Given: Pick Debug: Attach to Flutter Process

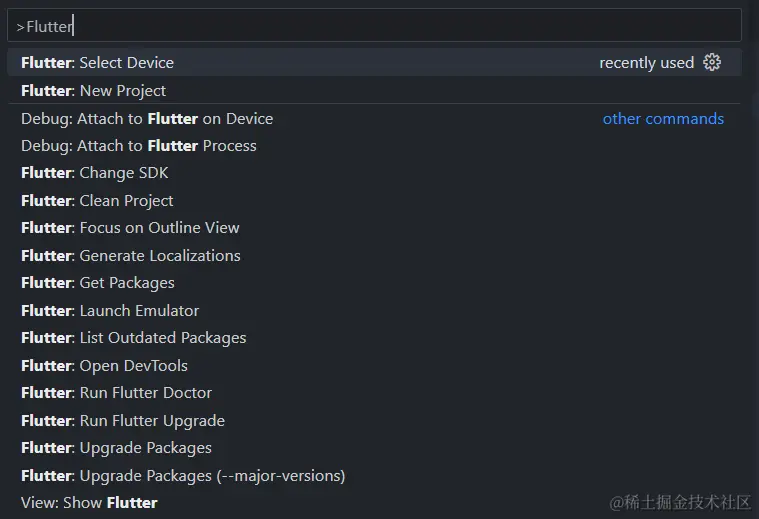Looking at the screenshot, I should [x=374, y=146].
